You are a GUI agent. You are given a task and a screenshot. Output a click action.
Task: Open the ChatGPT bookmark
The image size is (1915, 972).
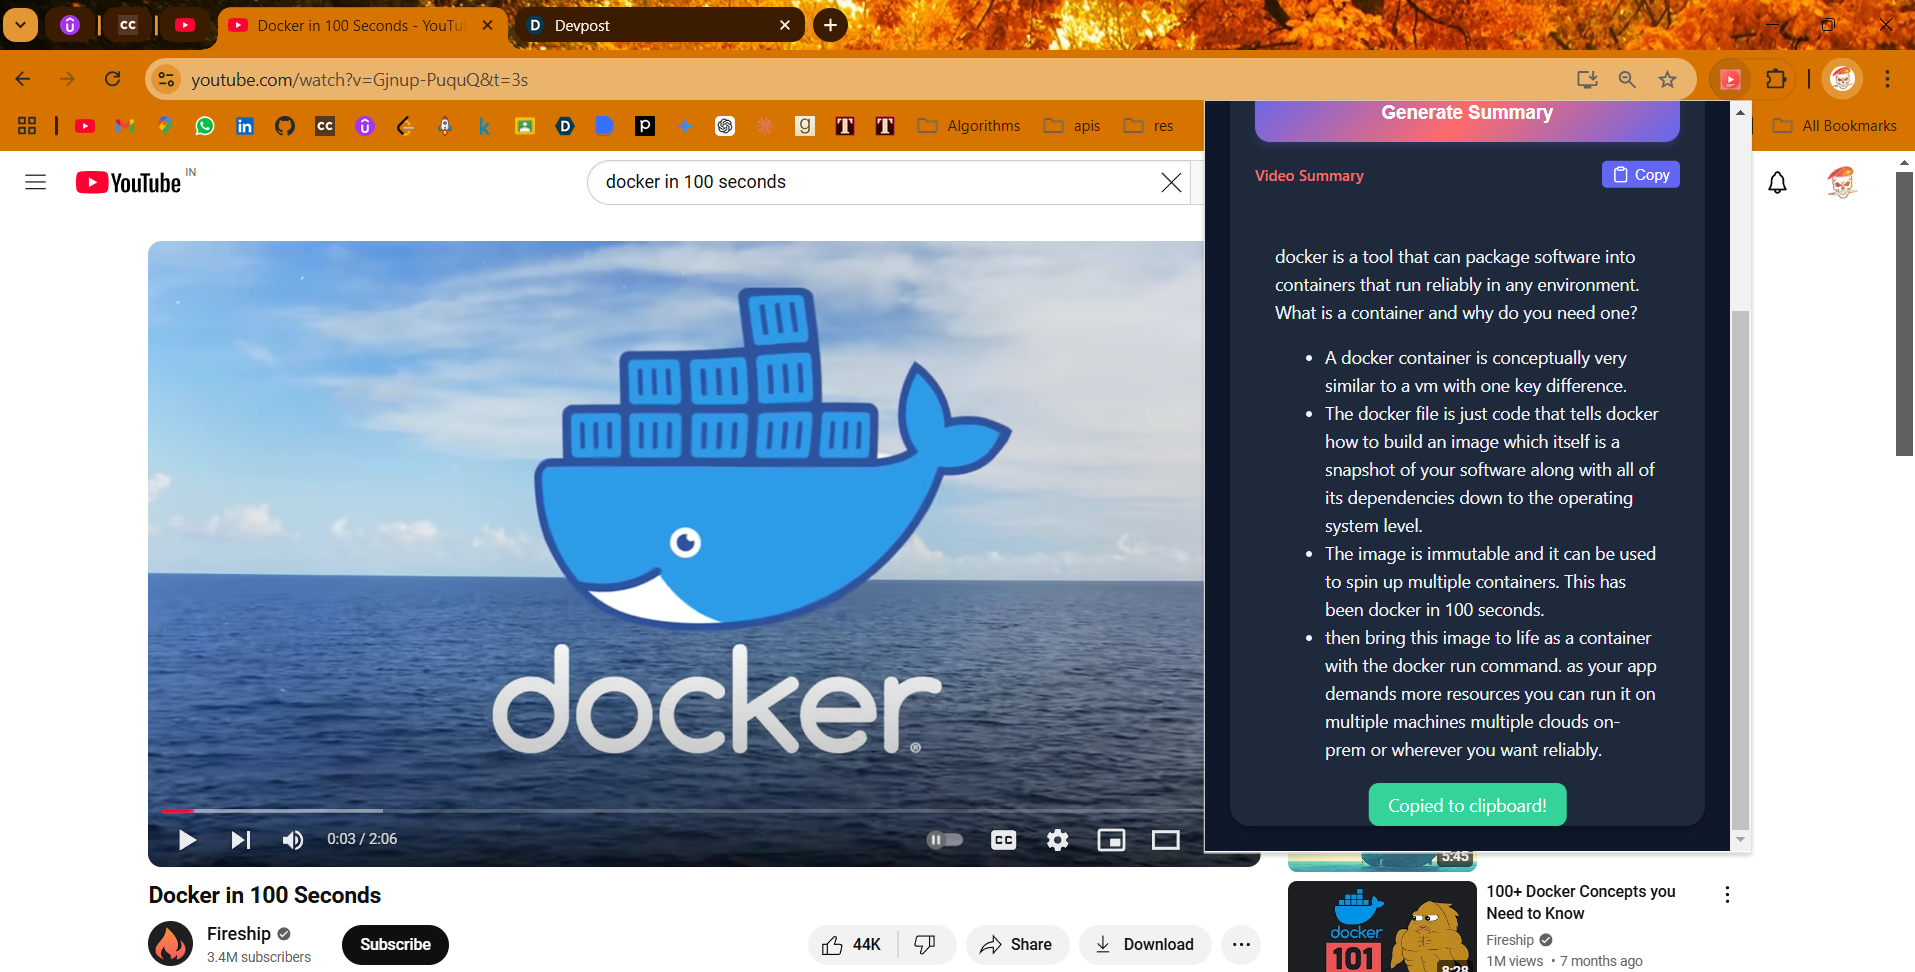pyautogui.click(x=725, y=126)
